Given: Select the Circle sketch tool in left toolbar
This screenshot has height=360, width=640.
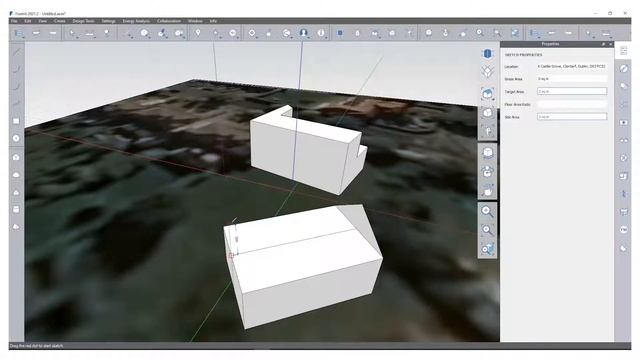Looking at the screenshot, I should (16, 138).
